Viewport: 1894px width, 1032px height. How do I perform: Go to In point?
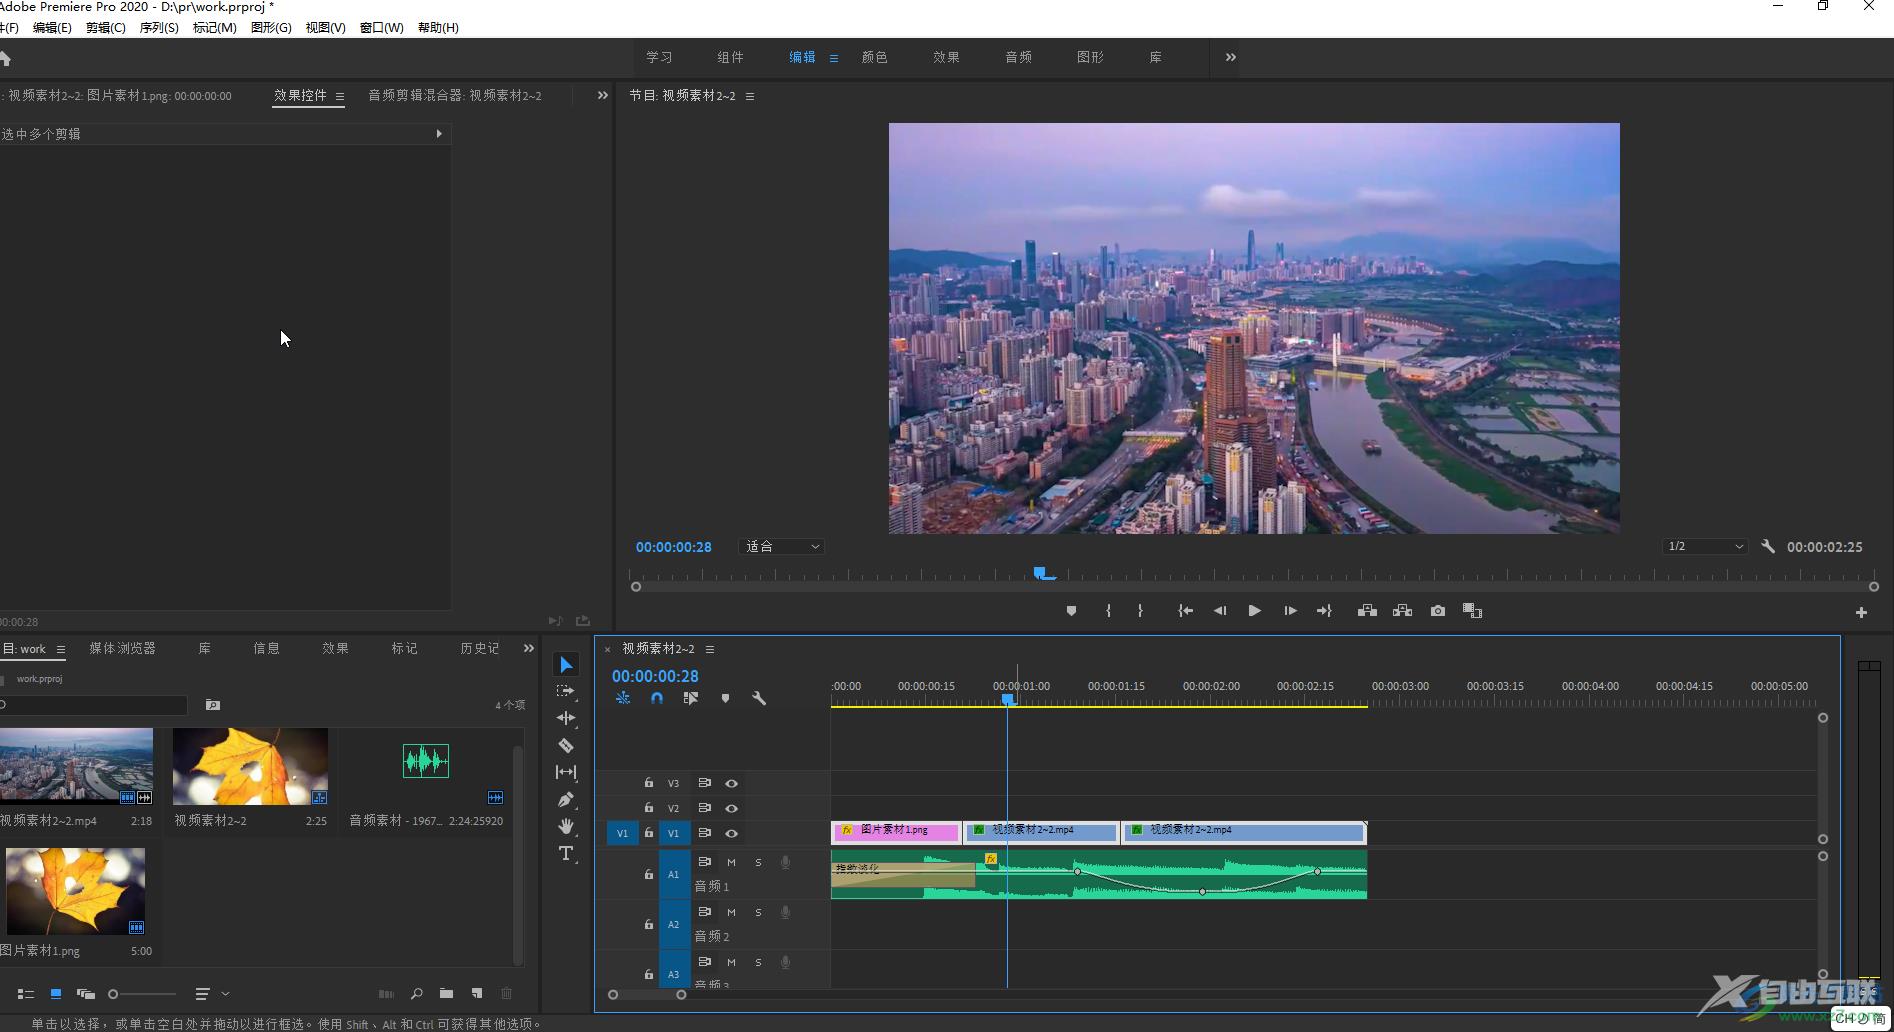click(x=1185, y=611)
